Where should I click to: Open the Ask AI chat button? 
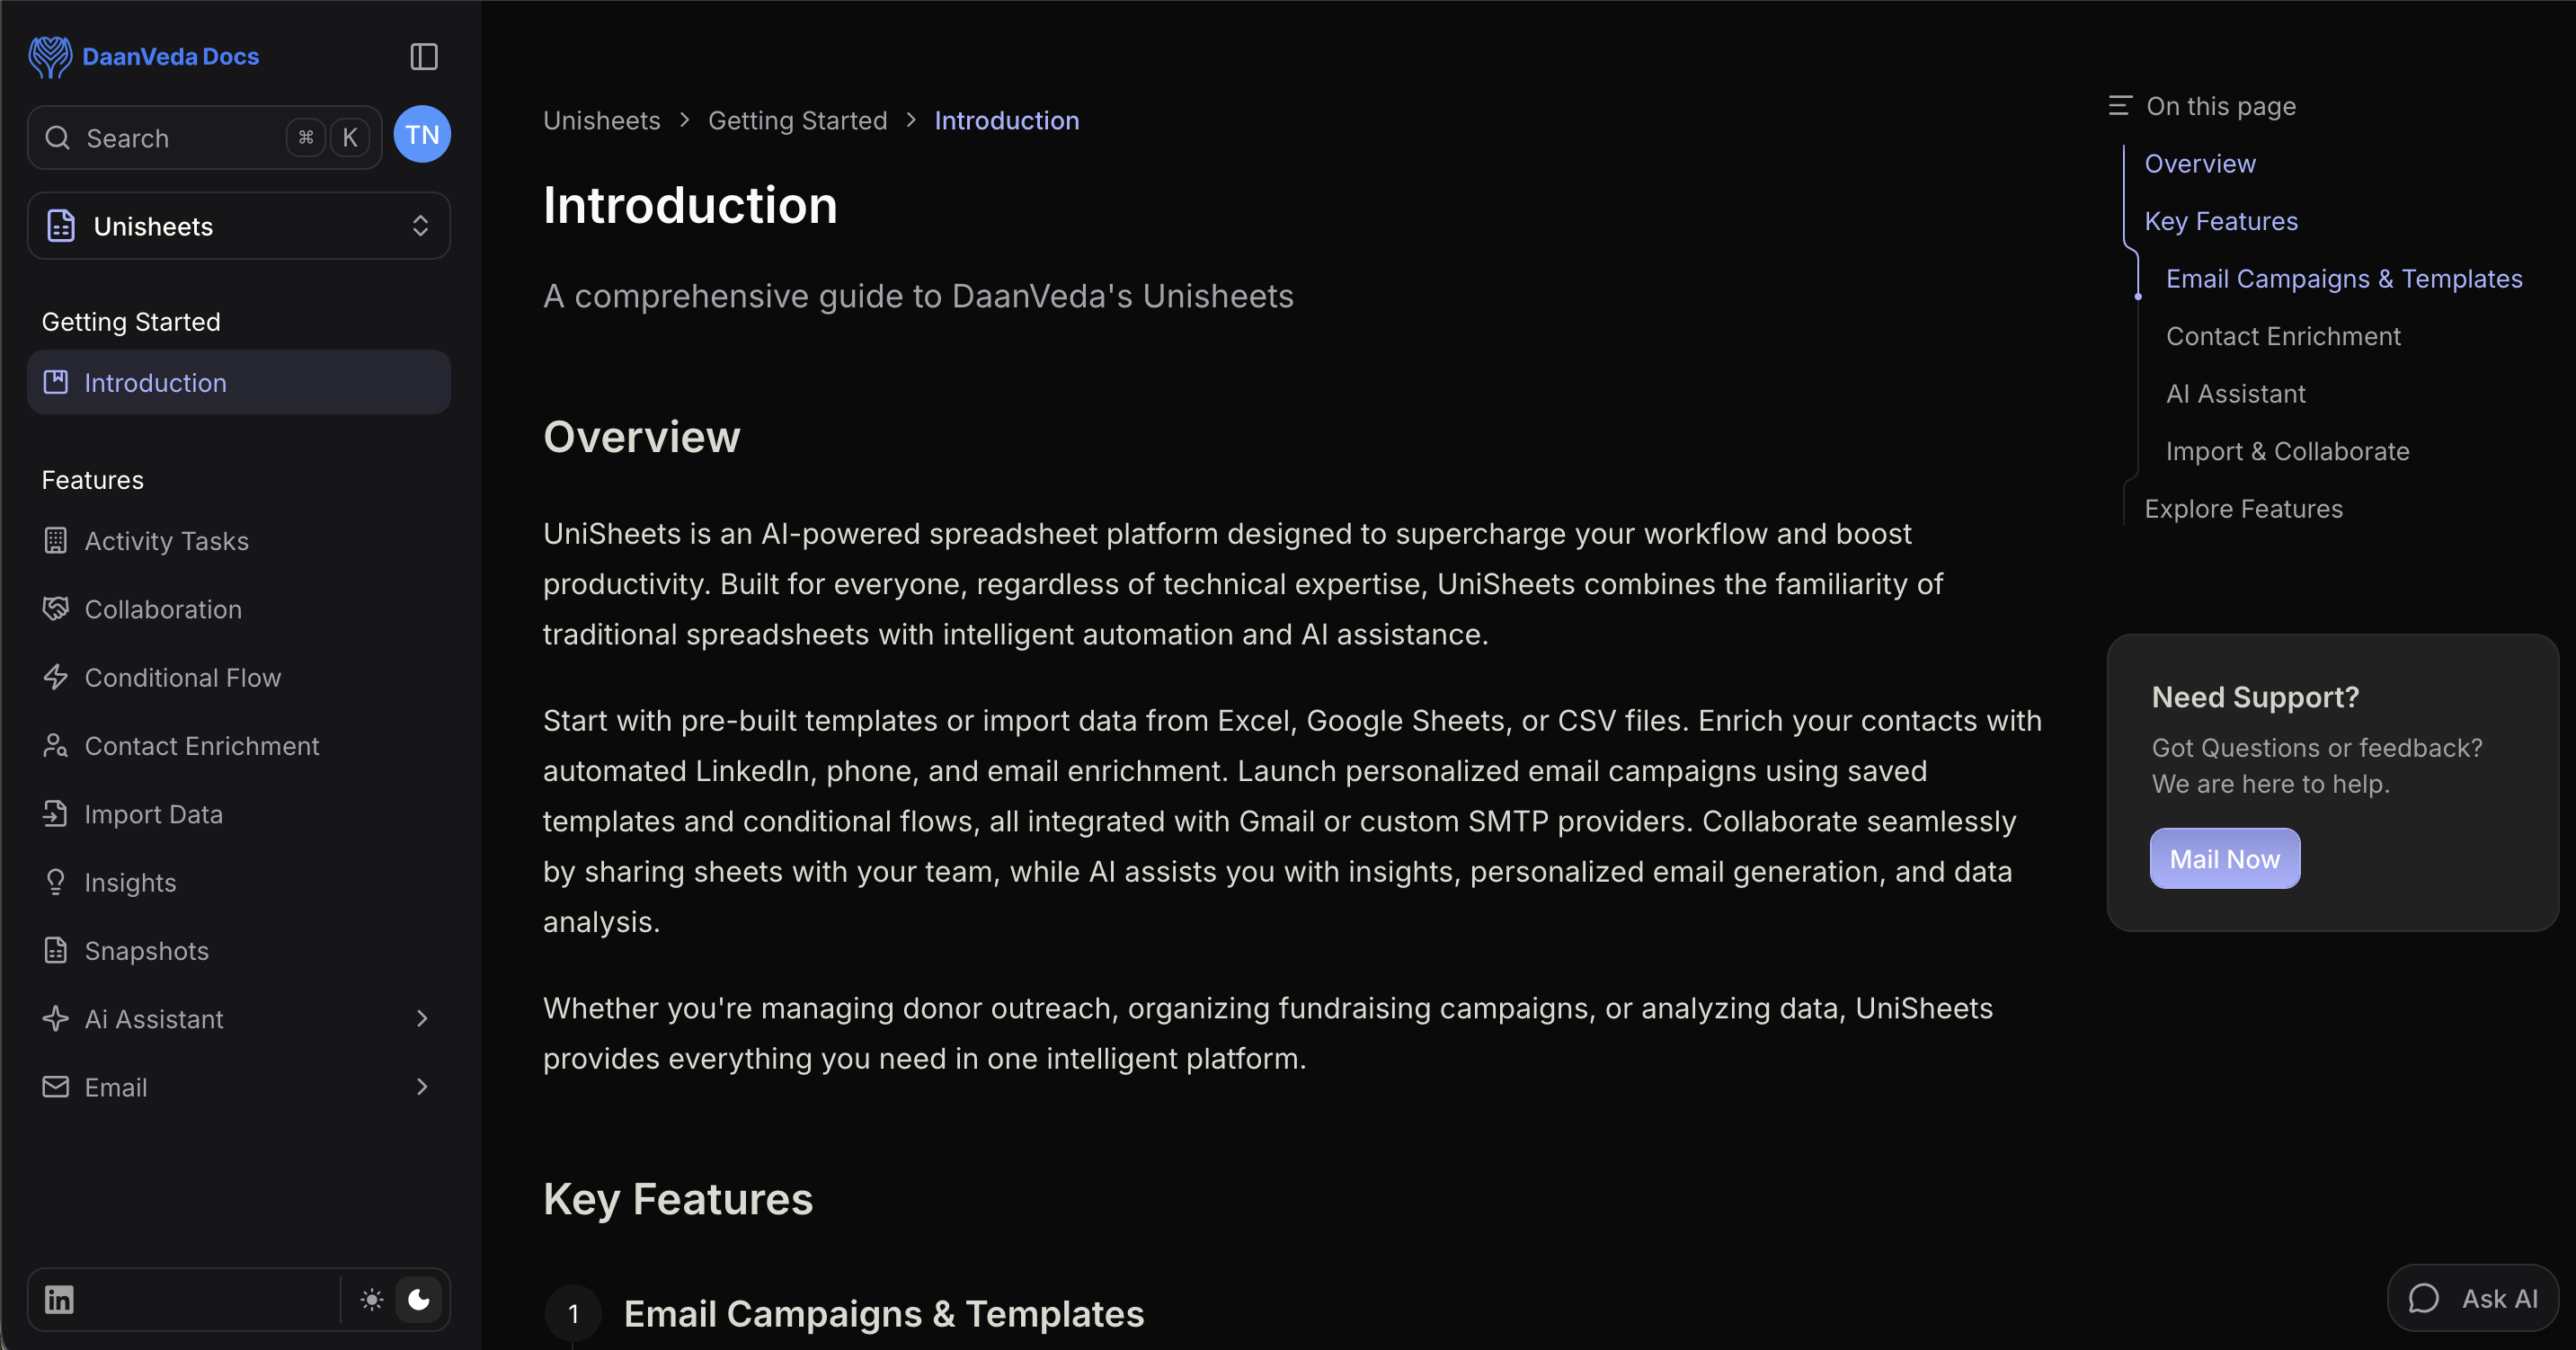[x=2472, y=1298]
